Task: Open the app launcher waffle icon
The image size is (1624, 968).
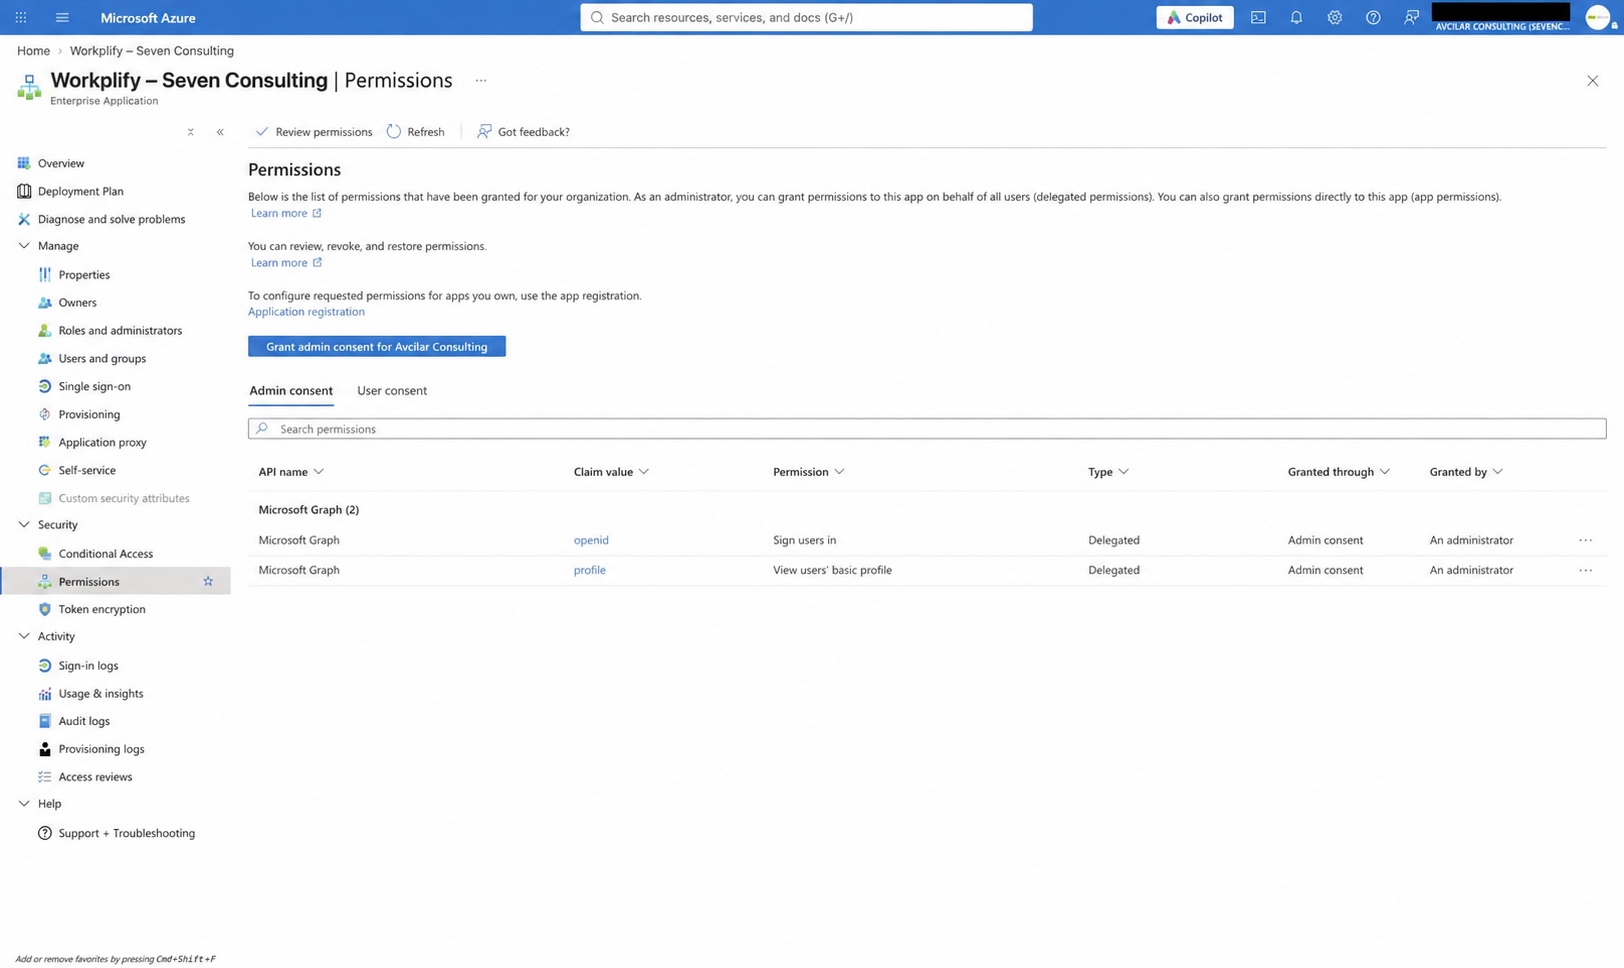Action: pos(20,17)
